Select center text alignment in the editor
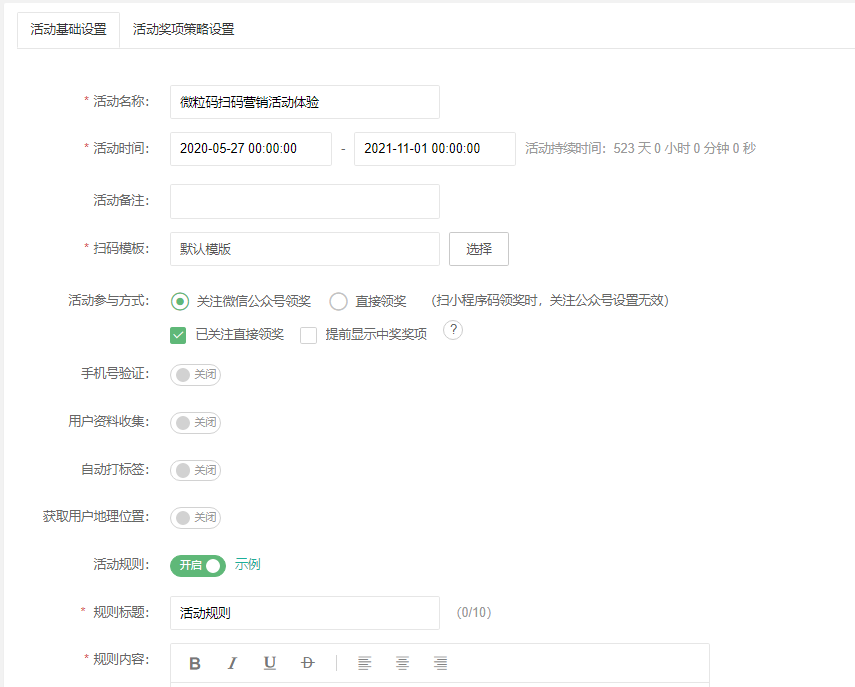This screenshot has height=687, width=855. [x=403, y=663]
